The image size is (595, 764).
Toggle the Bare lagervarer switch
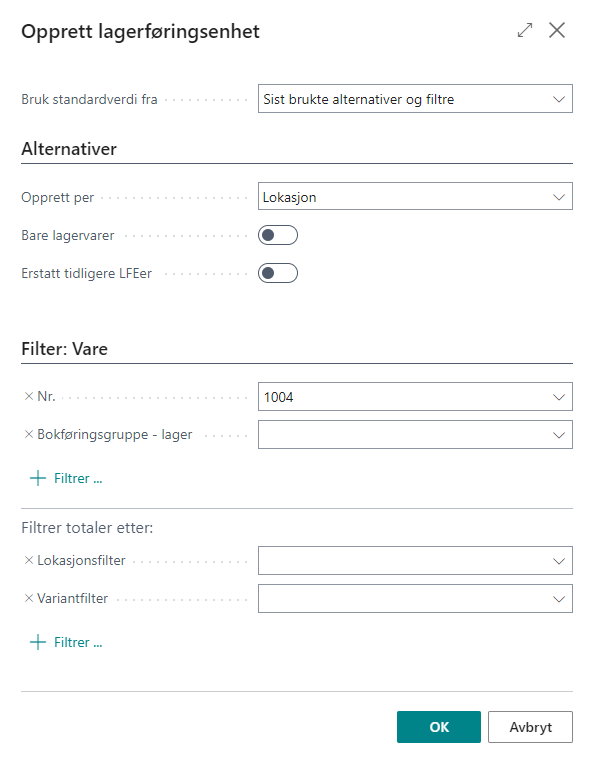278,235
